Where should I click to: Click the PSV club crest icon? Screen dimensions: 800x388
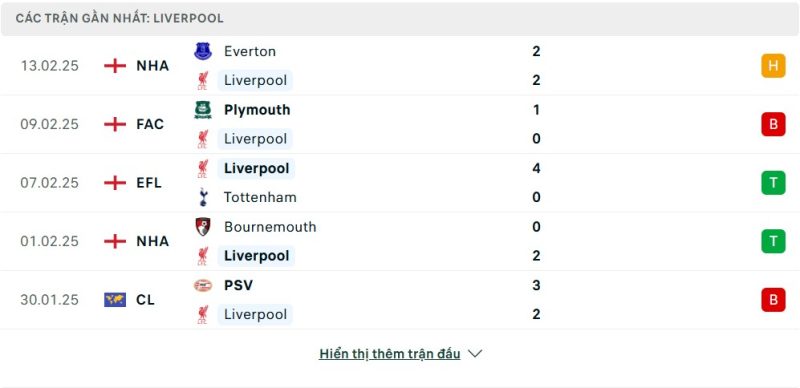[203, 285]
